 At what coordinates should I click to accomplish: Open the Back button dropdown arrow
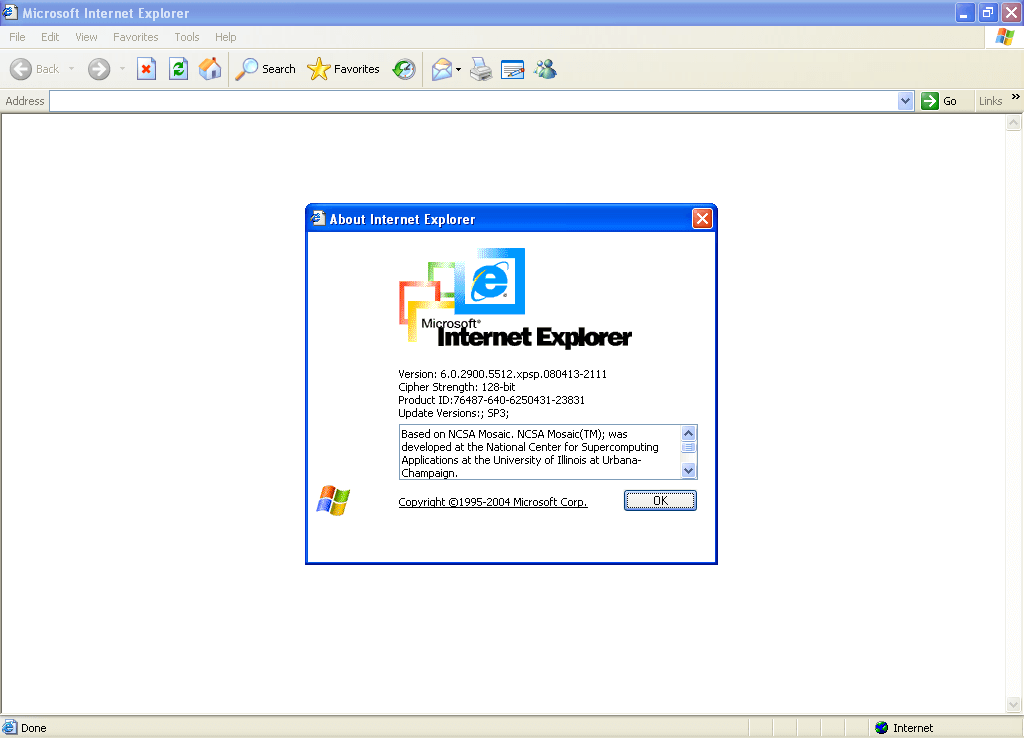(x=71, y=68)
